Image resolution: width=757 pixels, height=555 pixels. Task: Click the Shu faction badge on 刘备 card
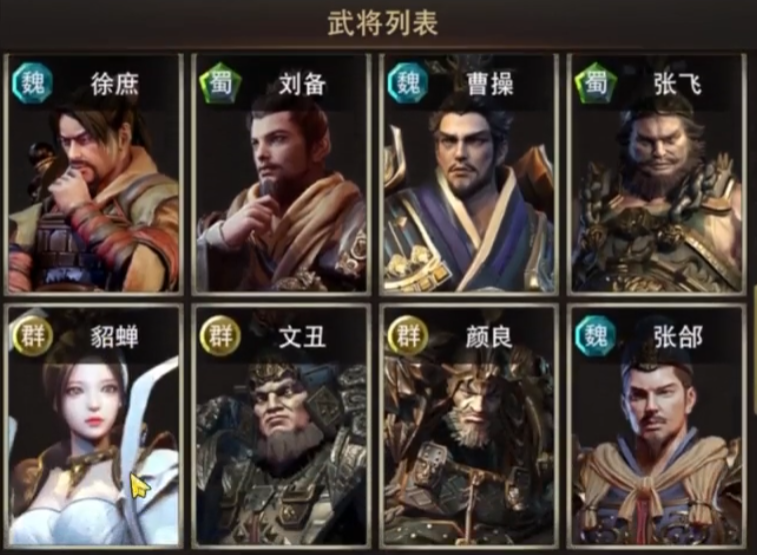[x=220, y=83]
